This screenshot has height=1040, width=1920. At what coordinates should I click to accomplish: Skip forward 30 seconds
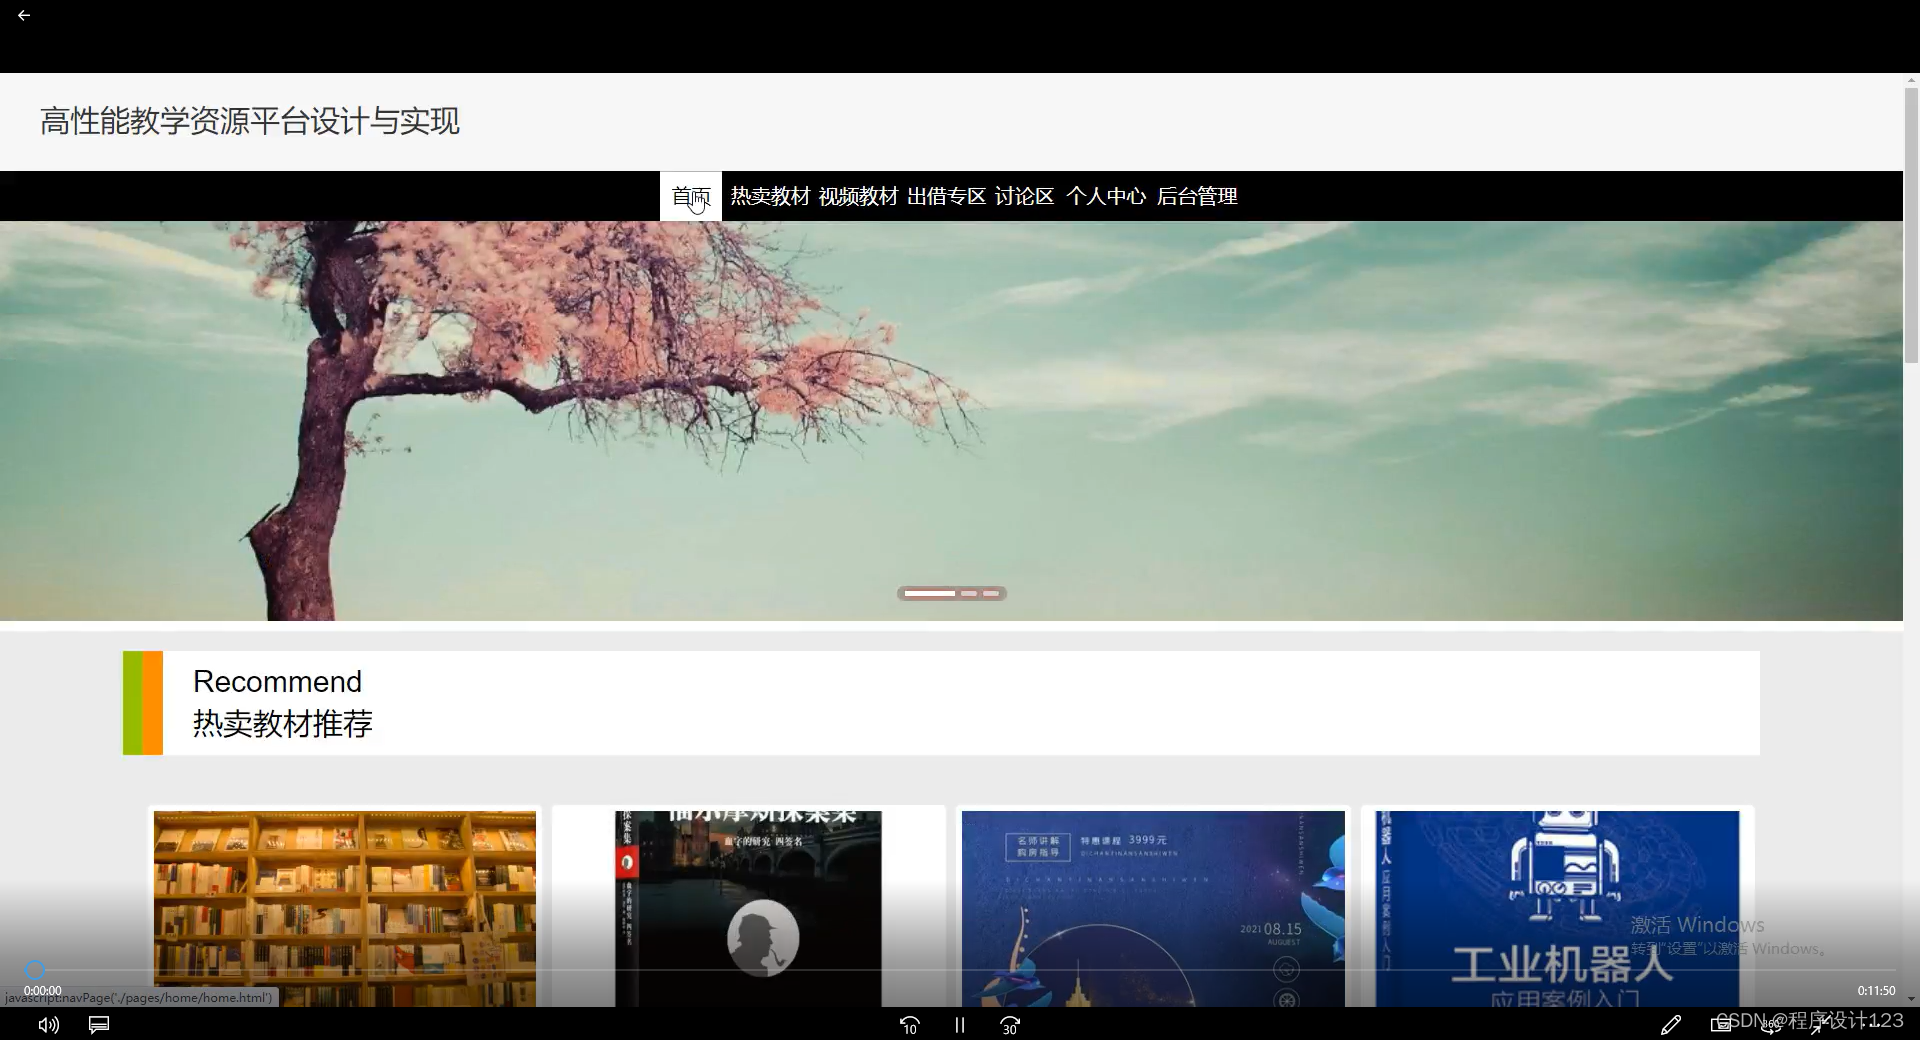pyautogui.click(x=1010, y=1025)
